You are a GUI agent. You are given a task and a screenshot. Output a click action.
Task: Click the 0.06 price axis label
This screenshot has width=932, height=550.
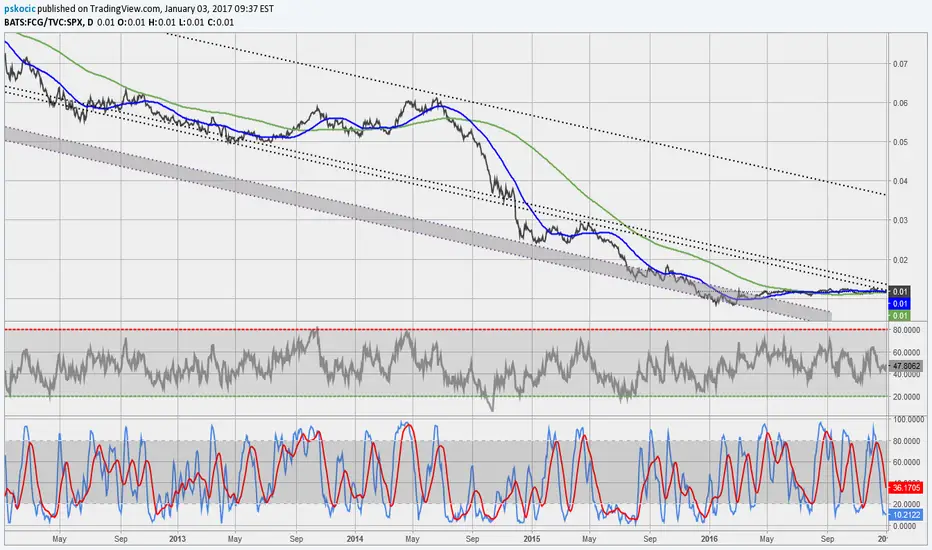900,103
